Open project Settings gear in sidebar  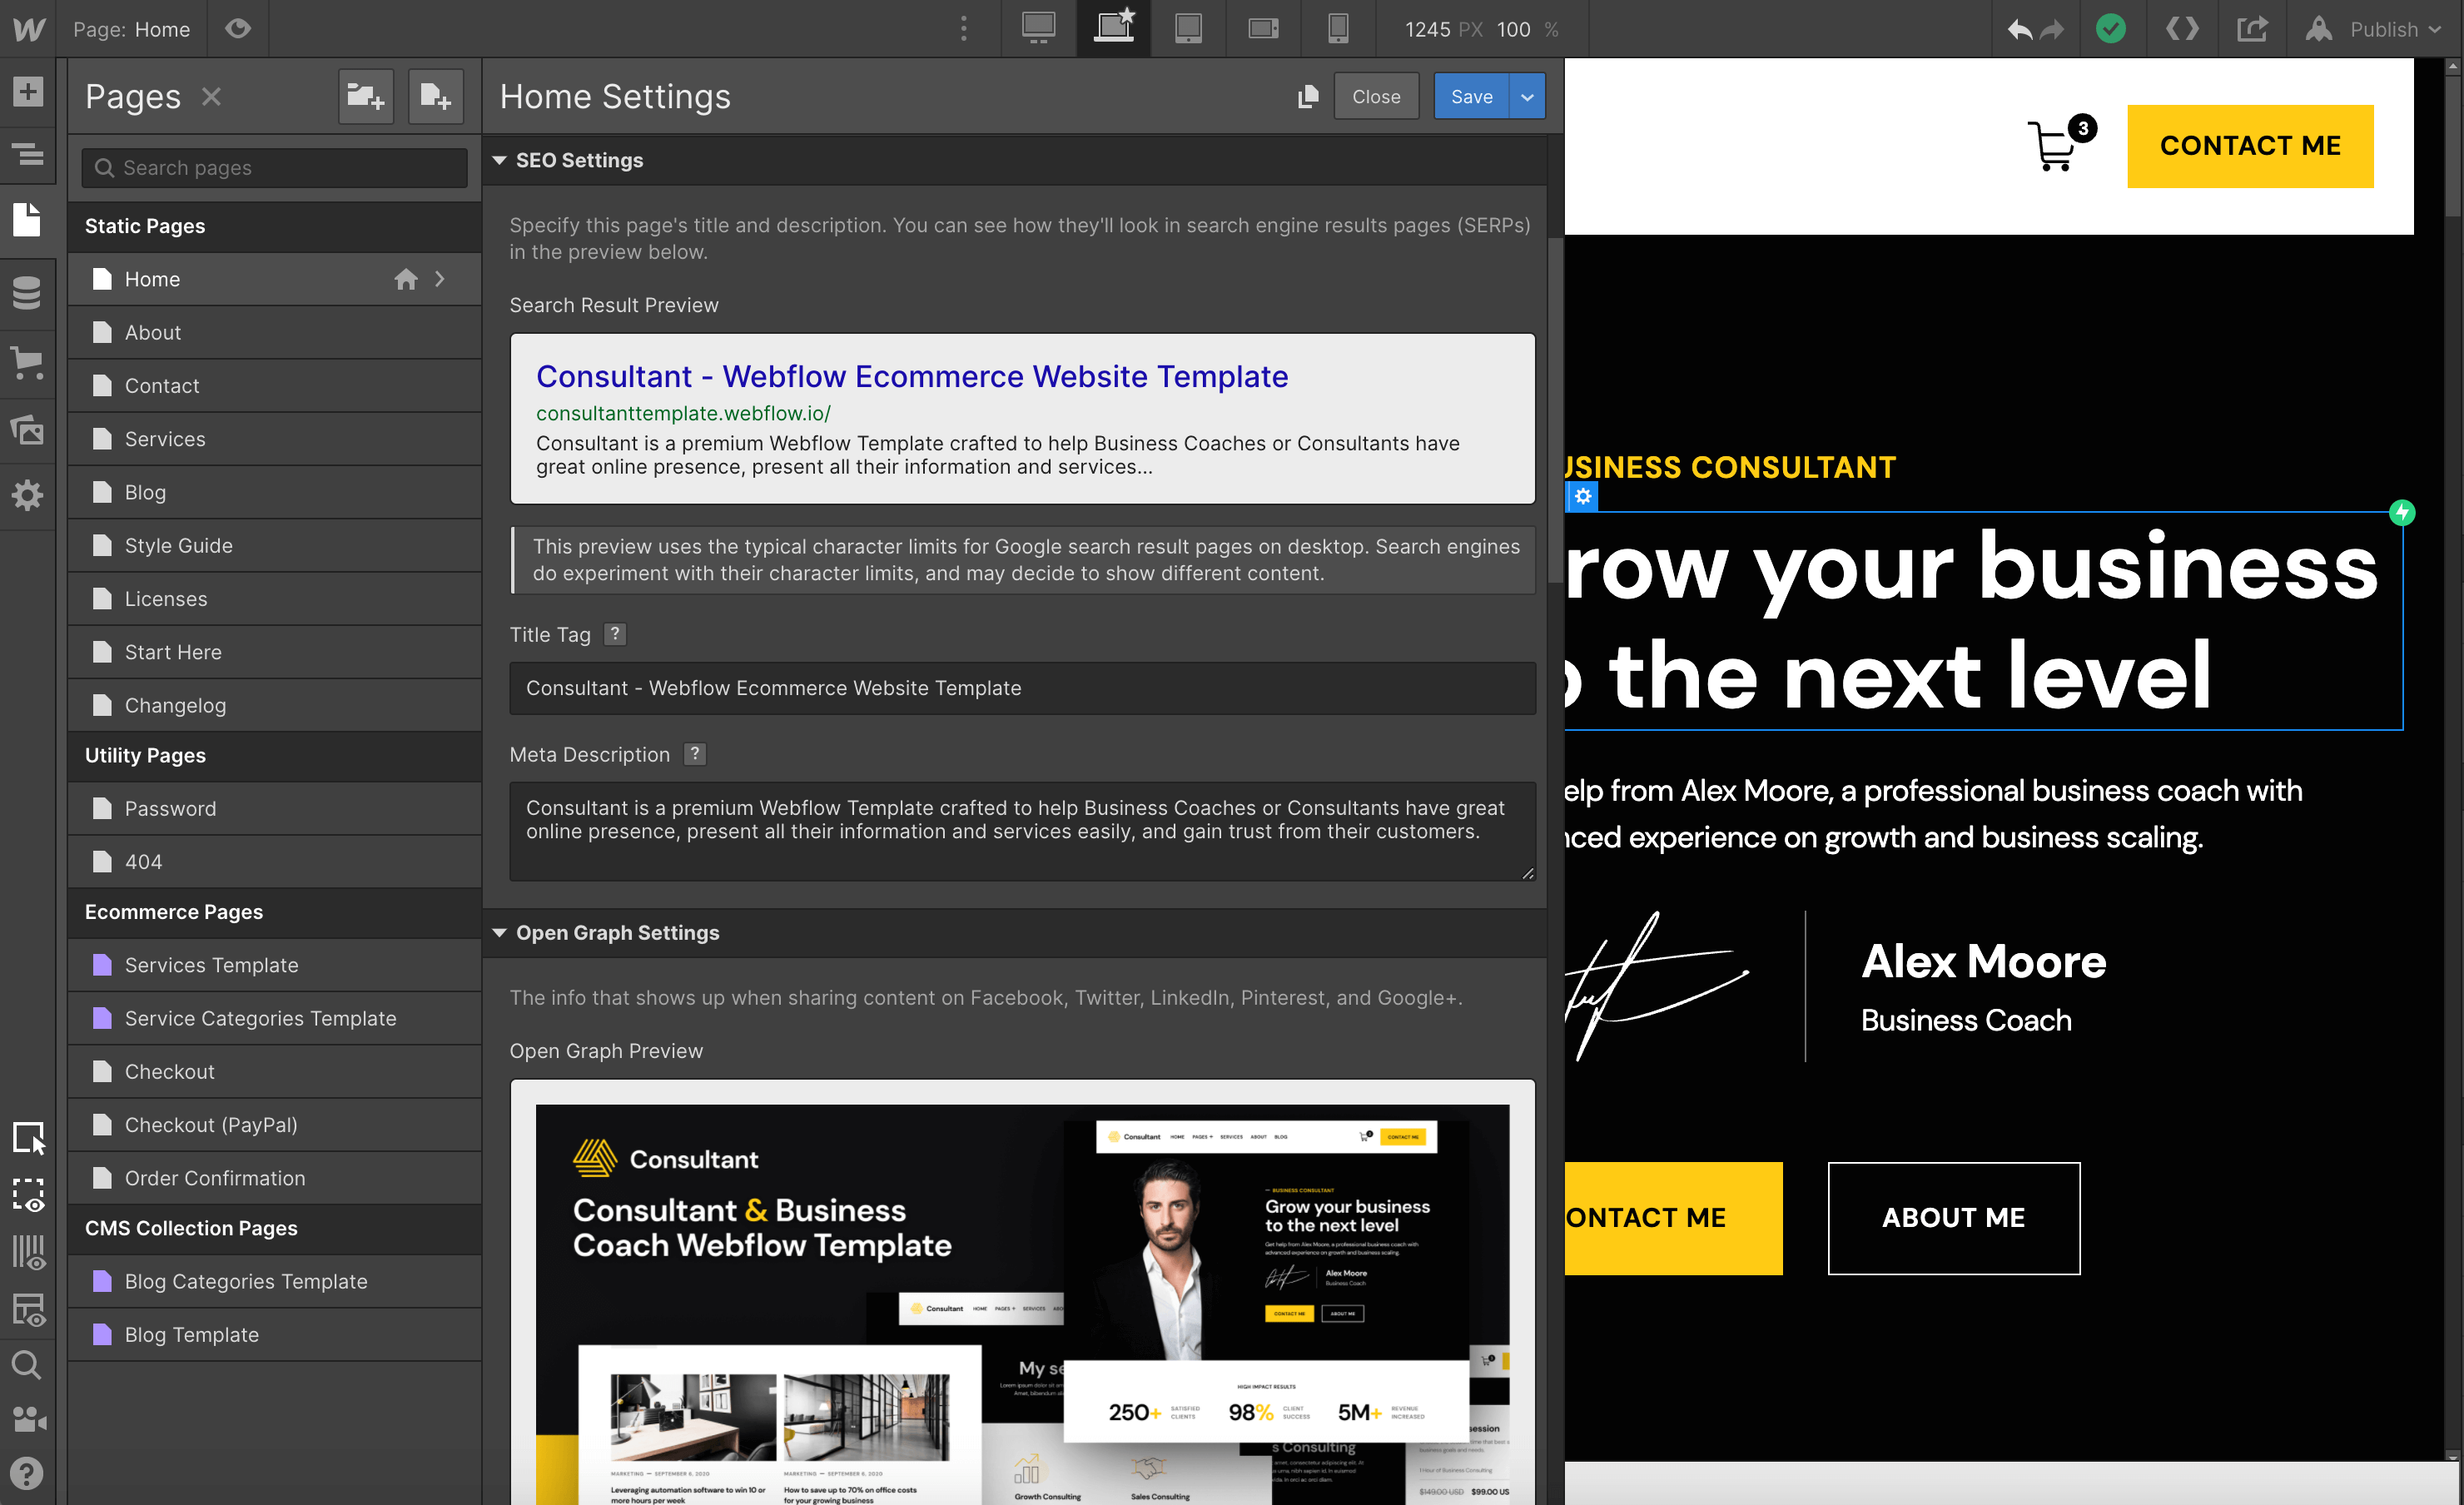[27, 496]
